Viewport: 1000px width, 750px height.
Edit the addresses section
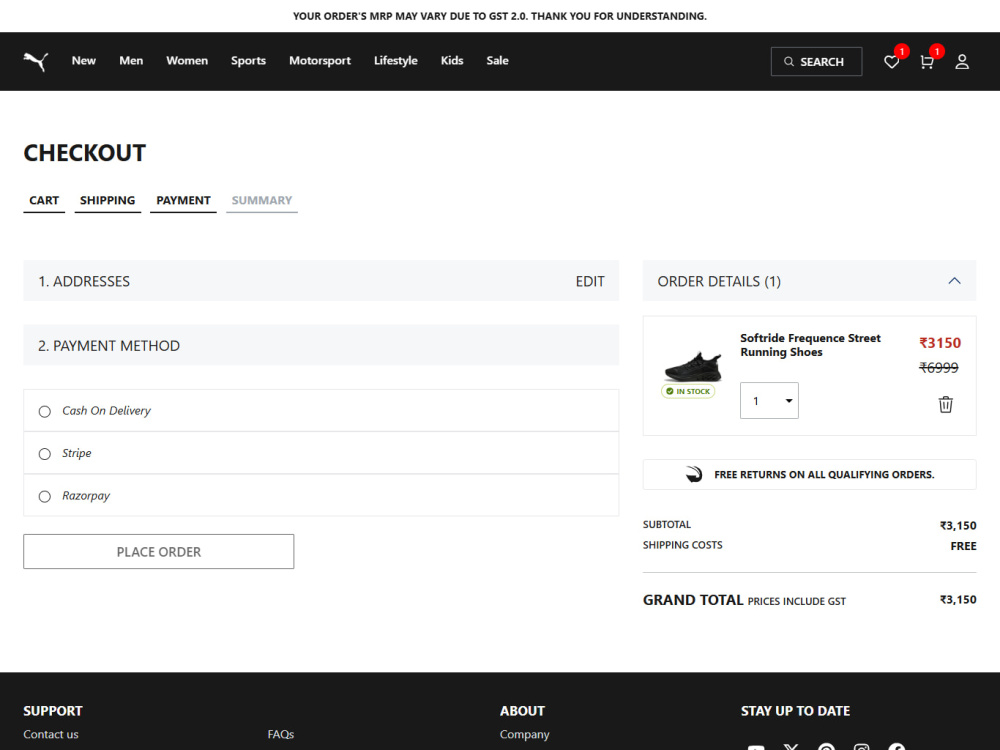click(x=590, y=281)
